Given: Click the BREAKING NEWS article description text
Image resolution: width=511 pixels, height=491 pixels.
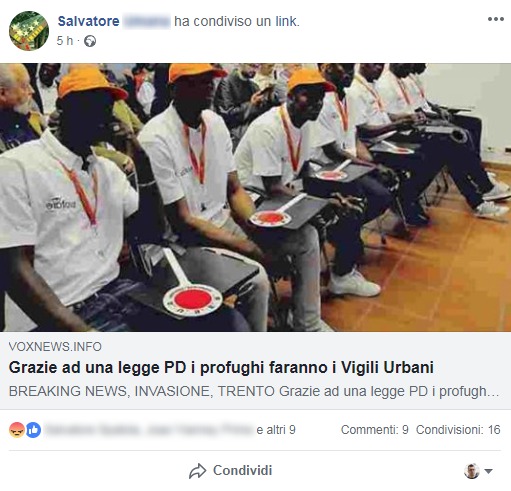Looking at the screenshot, I should 254,391.
